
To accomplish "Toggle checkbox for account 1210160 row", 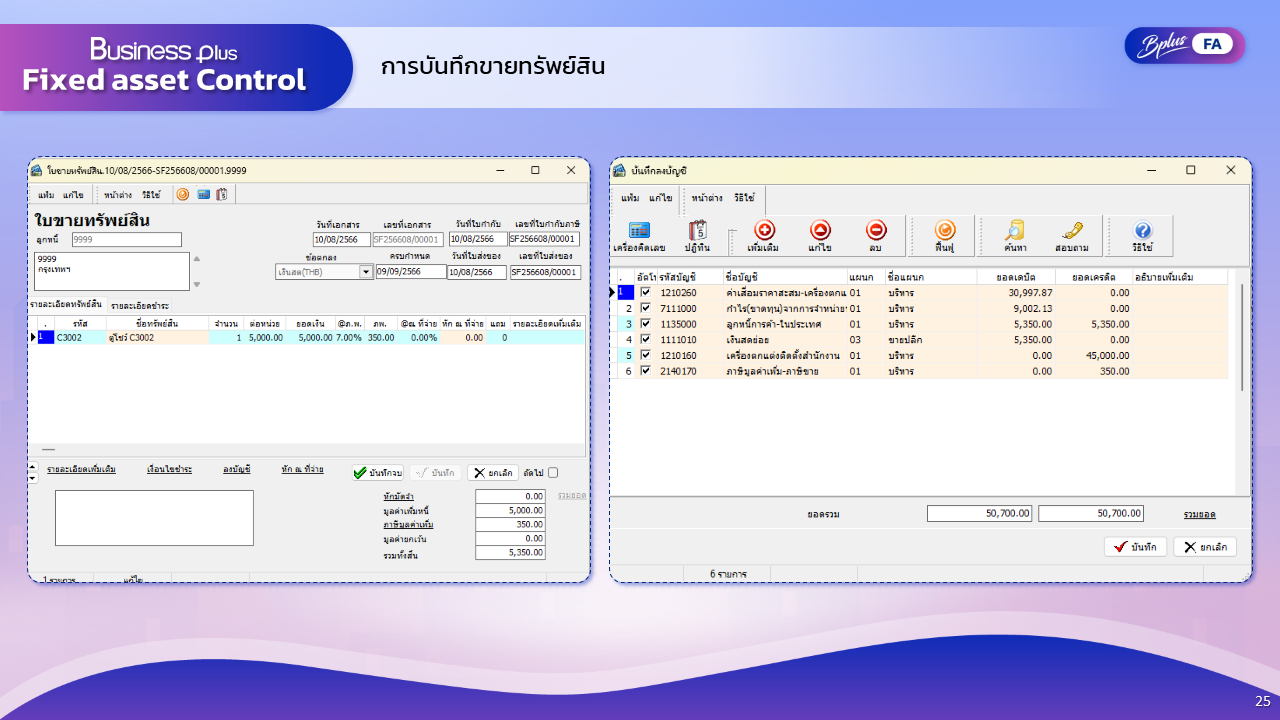I will (x=645, y=355).
